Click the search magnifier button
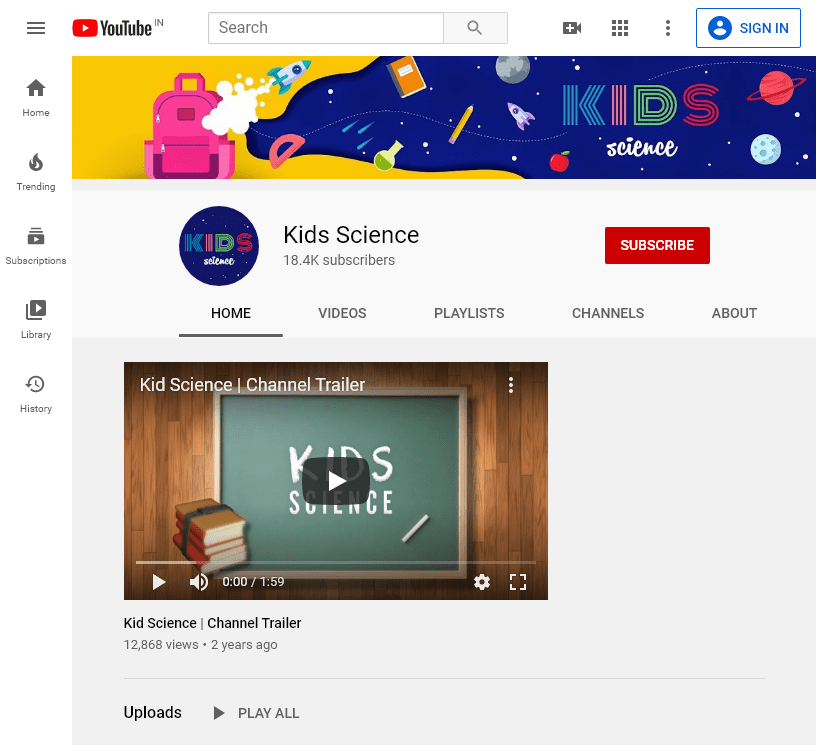This screenshot has width=816, height=745. point(475,28)
